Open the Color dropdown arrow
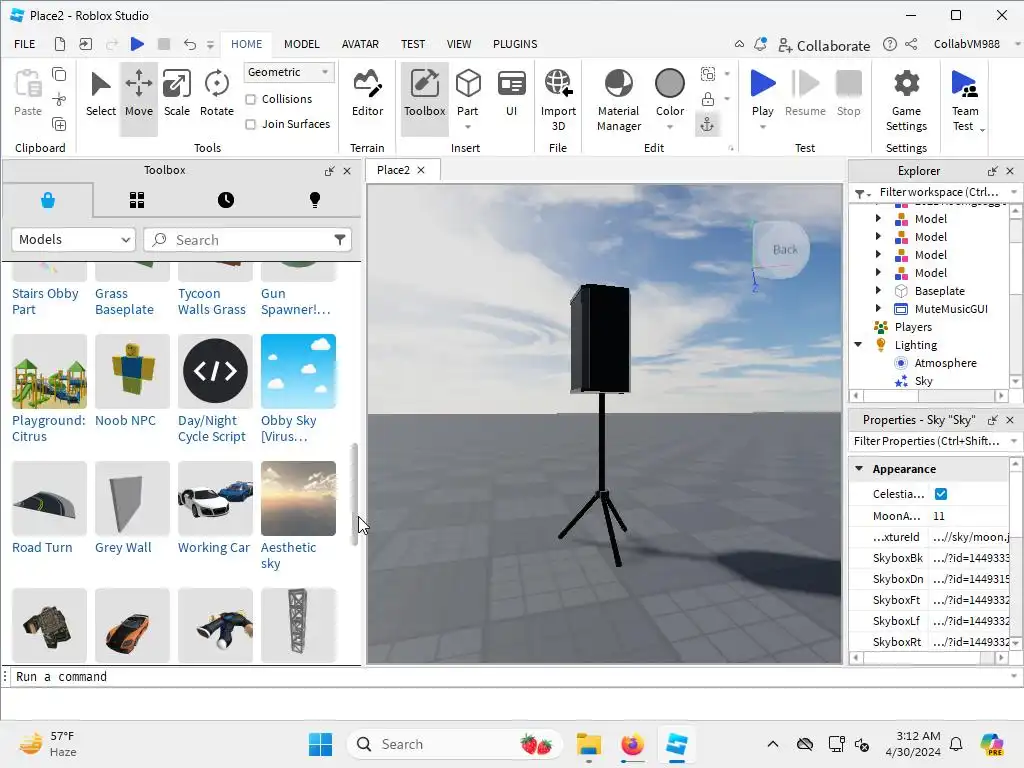This screenshot has width=1024, height=768. 669,127
